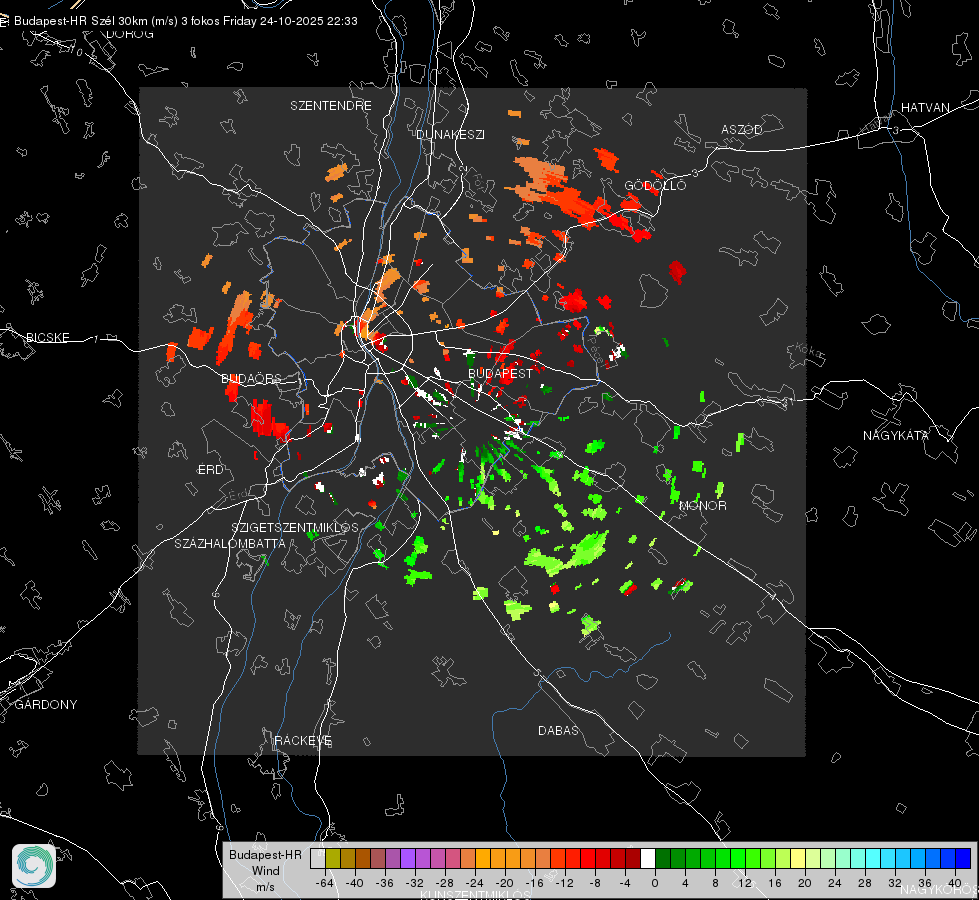The width and height of the screenshot is (979, 900).
Task: Click the Wind label in the legend
Action: click(x=265, y=871)
